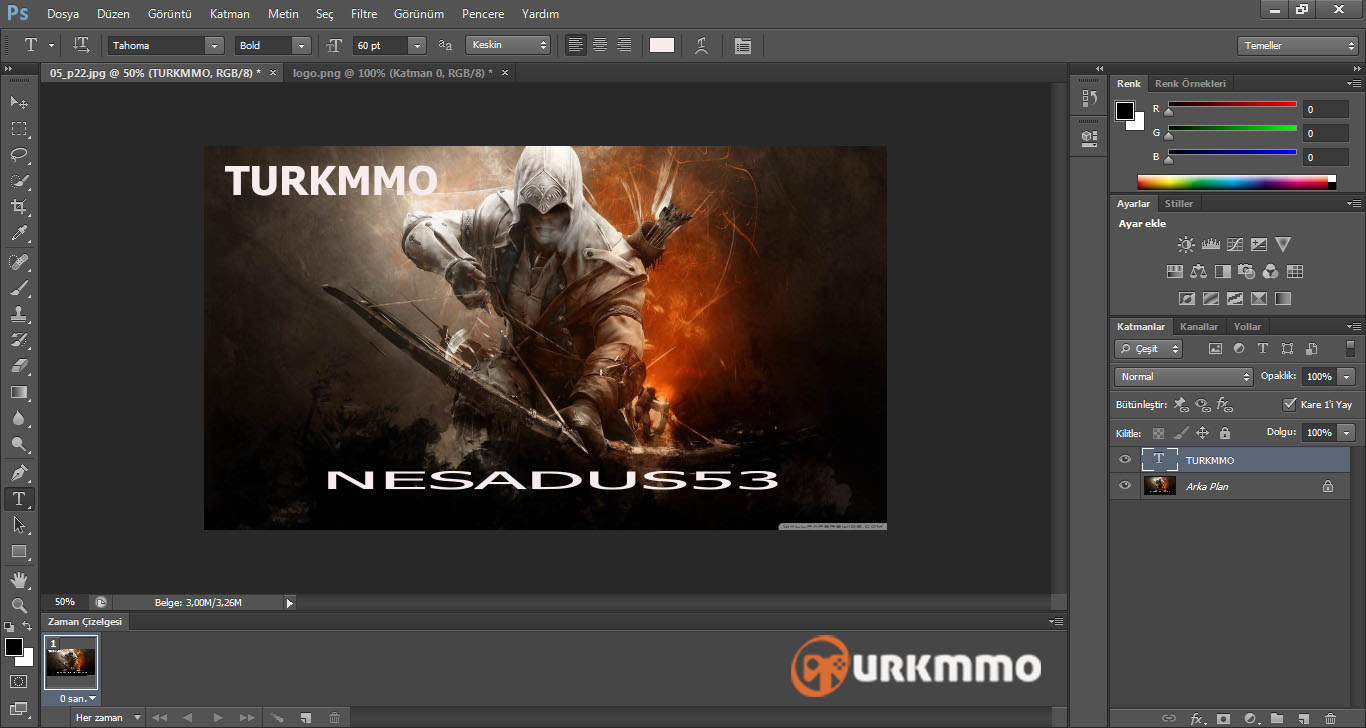Open the Keskin anti-aliasing dropdown
This screenshot has height=728, width=1366.
[508, 45]
